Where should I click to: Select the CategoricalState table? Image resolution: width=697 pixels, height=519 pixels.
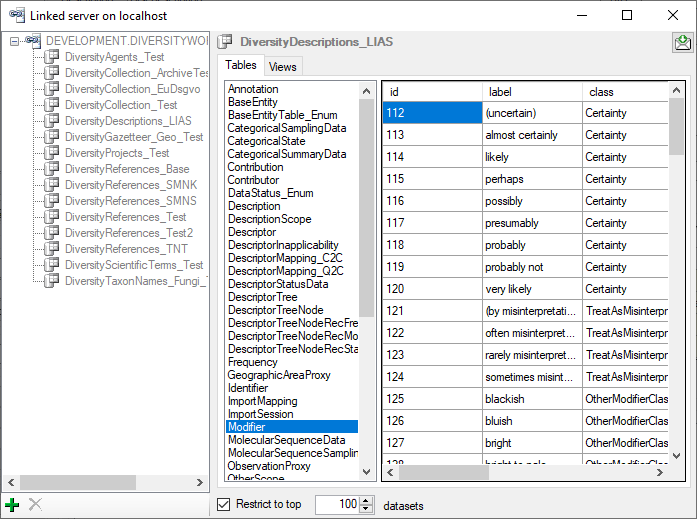(x=267, y=141)
